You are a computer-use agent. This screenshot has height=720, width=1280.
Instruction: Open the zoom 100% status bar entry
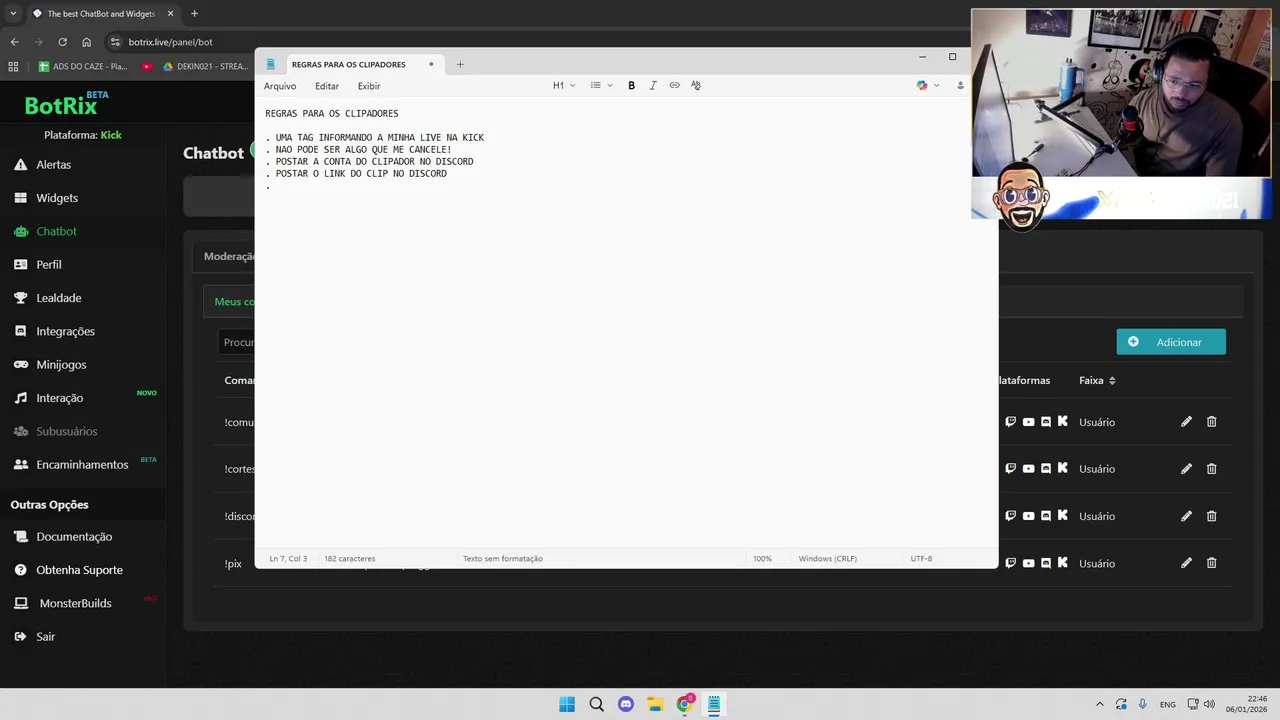point(762,559)
